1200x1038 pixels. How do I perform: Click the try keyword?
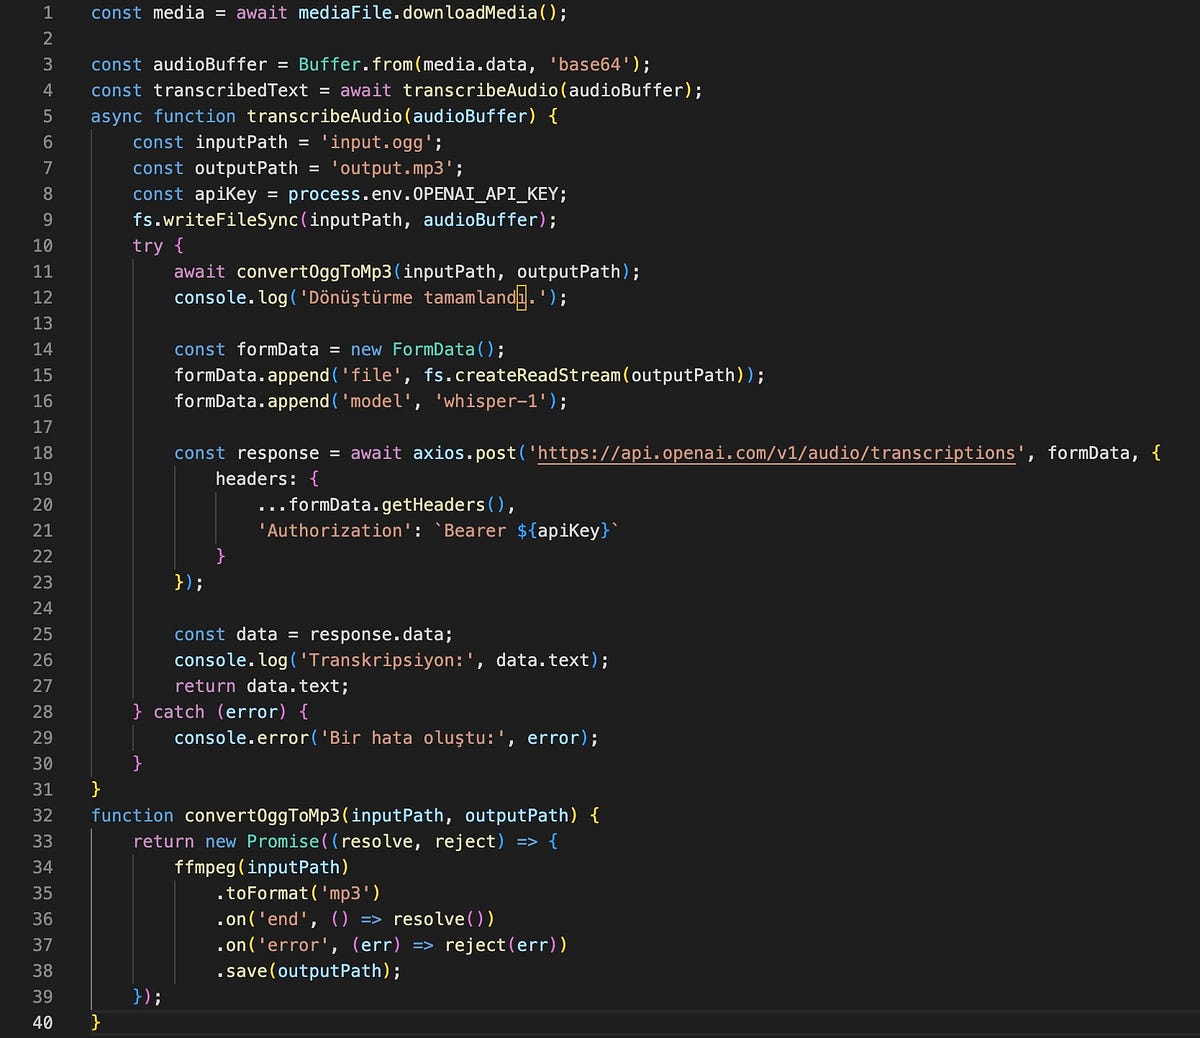[x=148, y=246]
